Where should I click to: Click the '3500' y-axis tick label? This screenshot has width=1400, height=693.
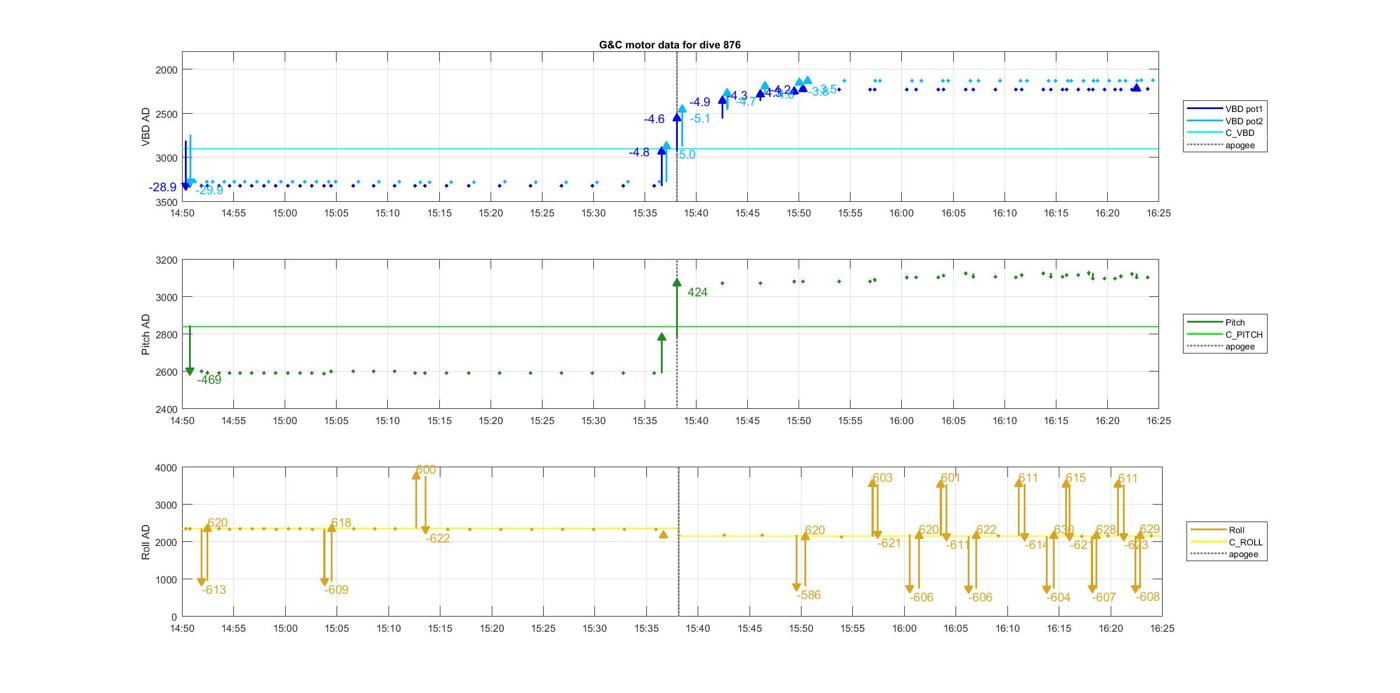coord(166,202)
